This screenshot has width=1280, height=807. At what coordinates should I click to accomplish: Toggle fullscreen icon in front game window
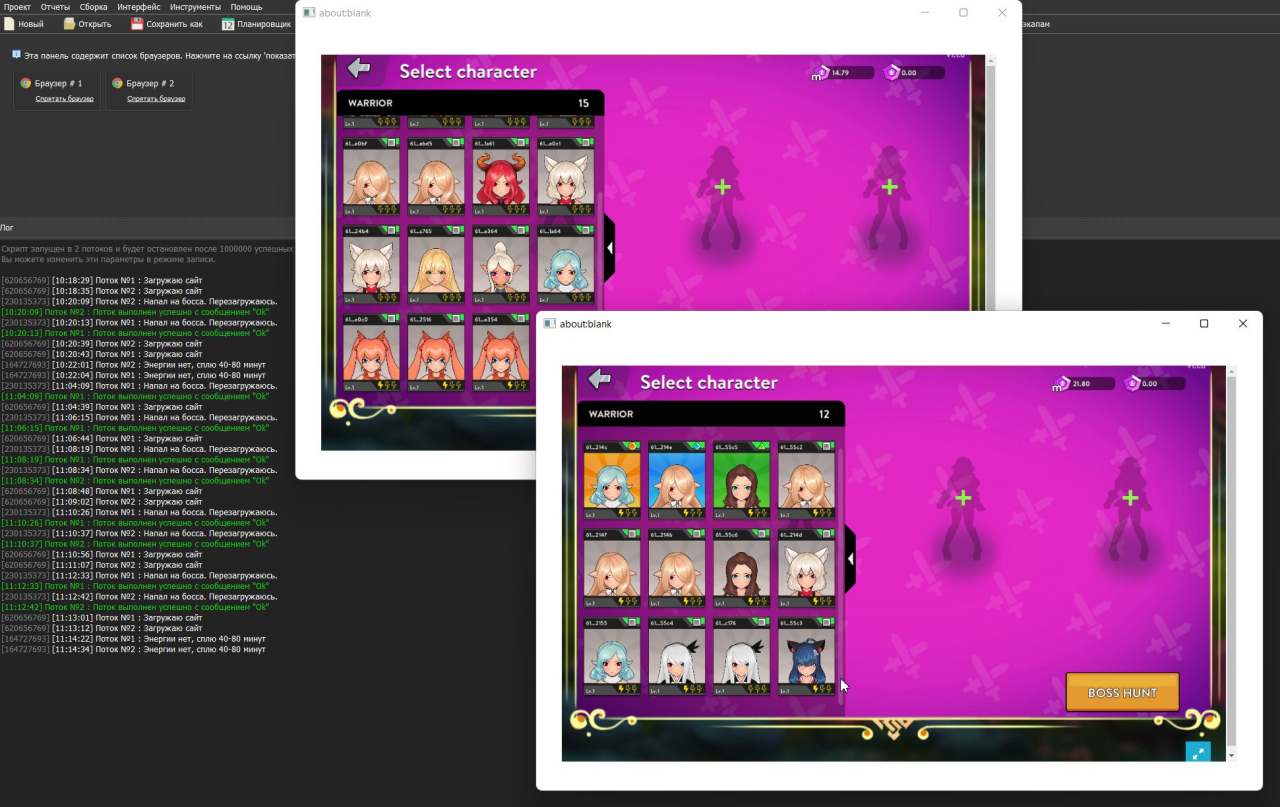(x=1198, y=751)
